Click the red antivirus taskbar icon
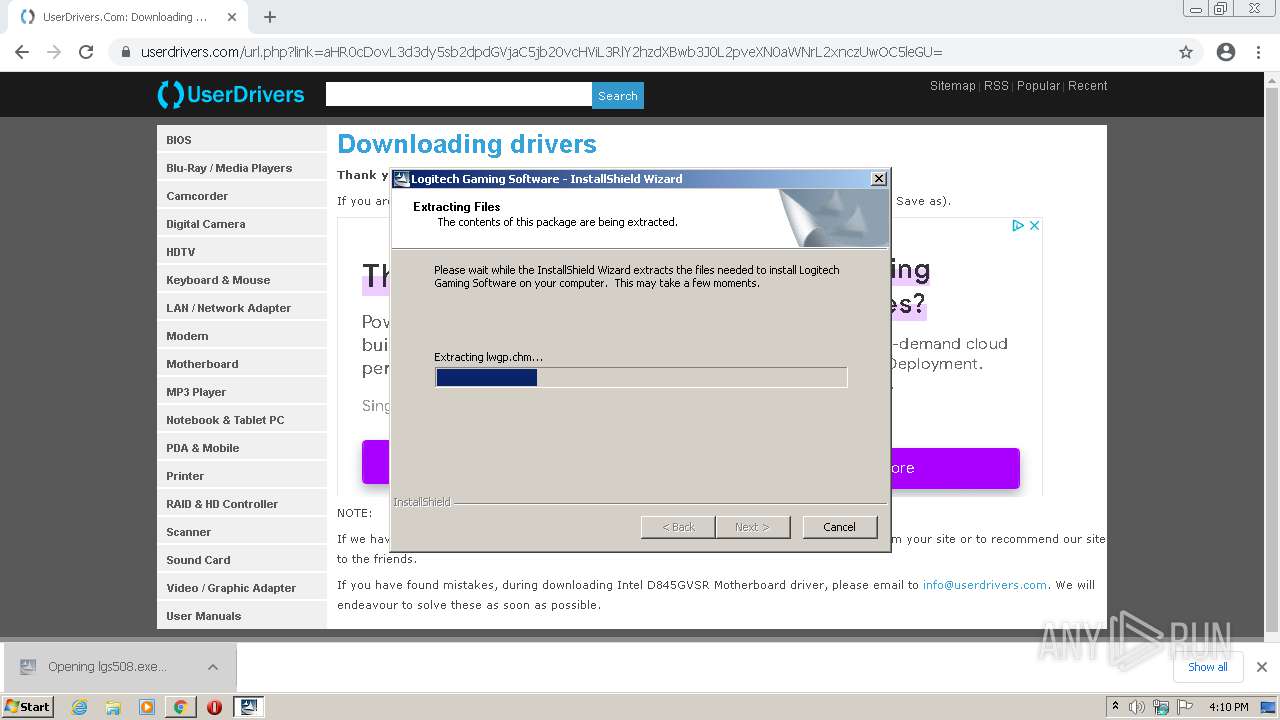 (x=214, y=707)
